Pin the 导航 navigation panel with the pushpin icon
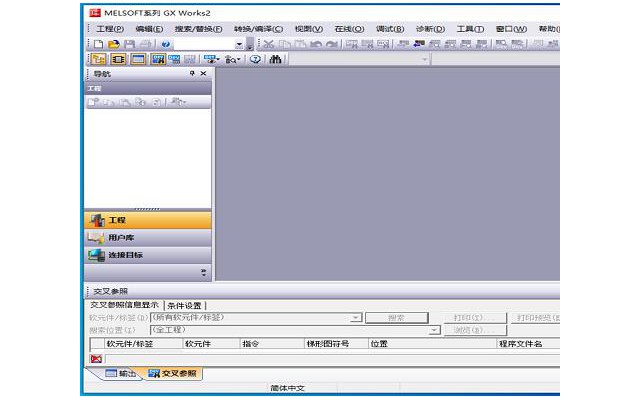 [x=192, y=73]
